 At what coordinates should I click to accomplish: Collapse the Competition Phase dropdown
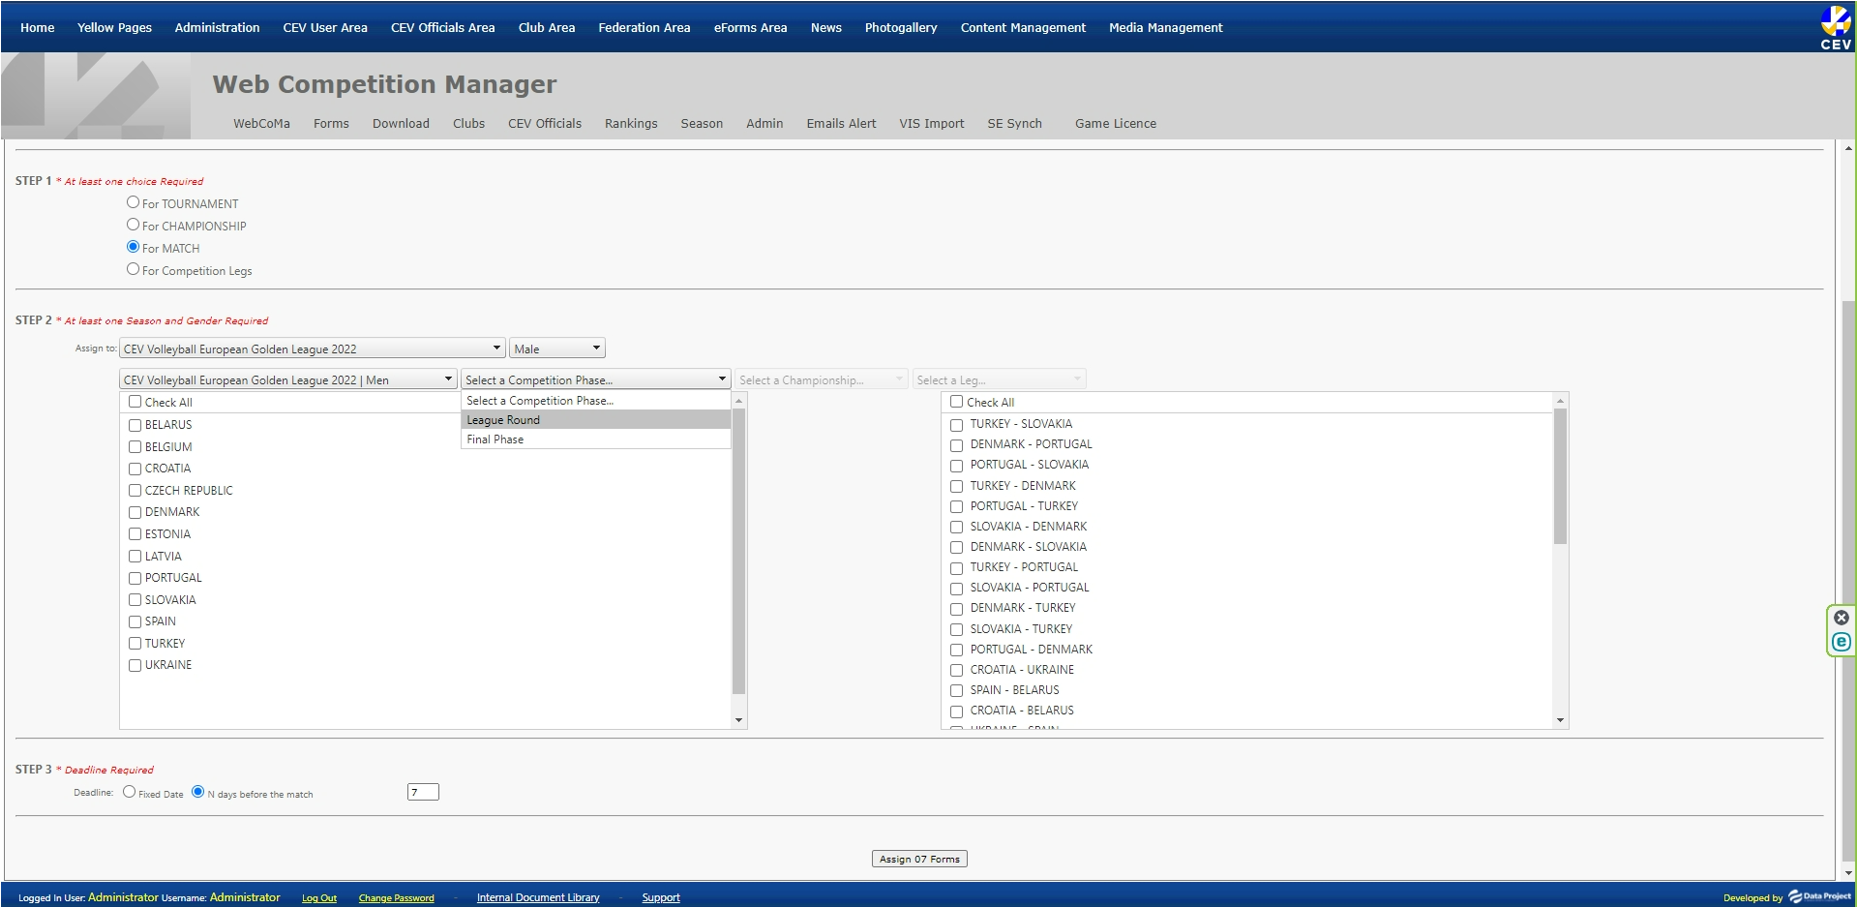[595, 379]
